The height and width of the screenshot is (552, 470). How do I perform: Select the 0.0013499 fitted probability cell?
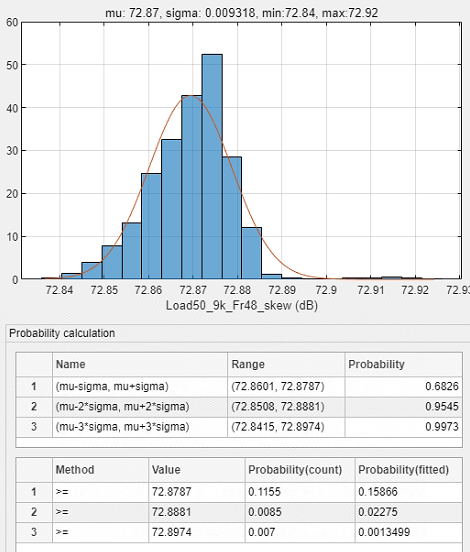tap(409, 532)
